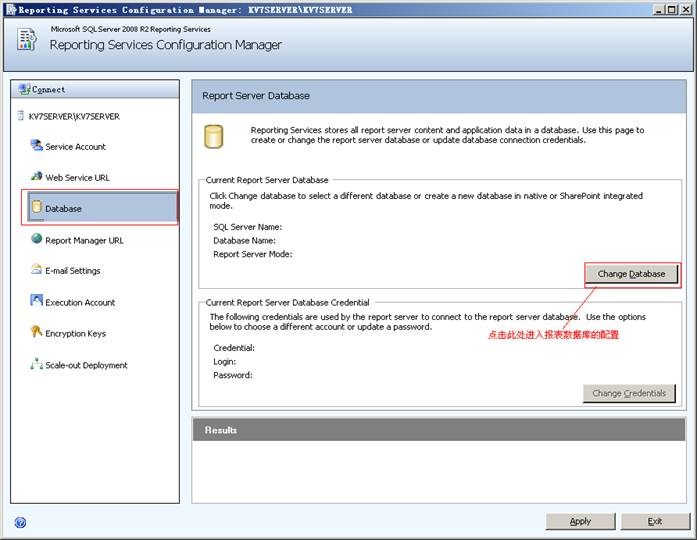Viewport: 697px width, 540px height.
Task: Open the Web Service URL globe icon
Action: (x=37, y=177)
